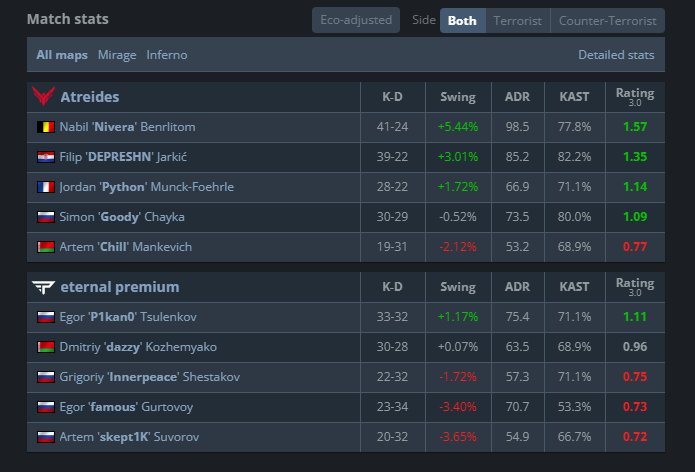Open Dmitriy 'dazzy' Kozhemyako's player profile
The width and height of the screenshot is (695, 472).
[x=138, y=347]
